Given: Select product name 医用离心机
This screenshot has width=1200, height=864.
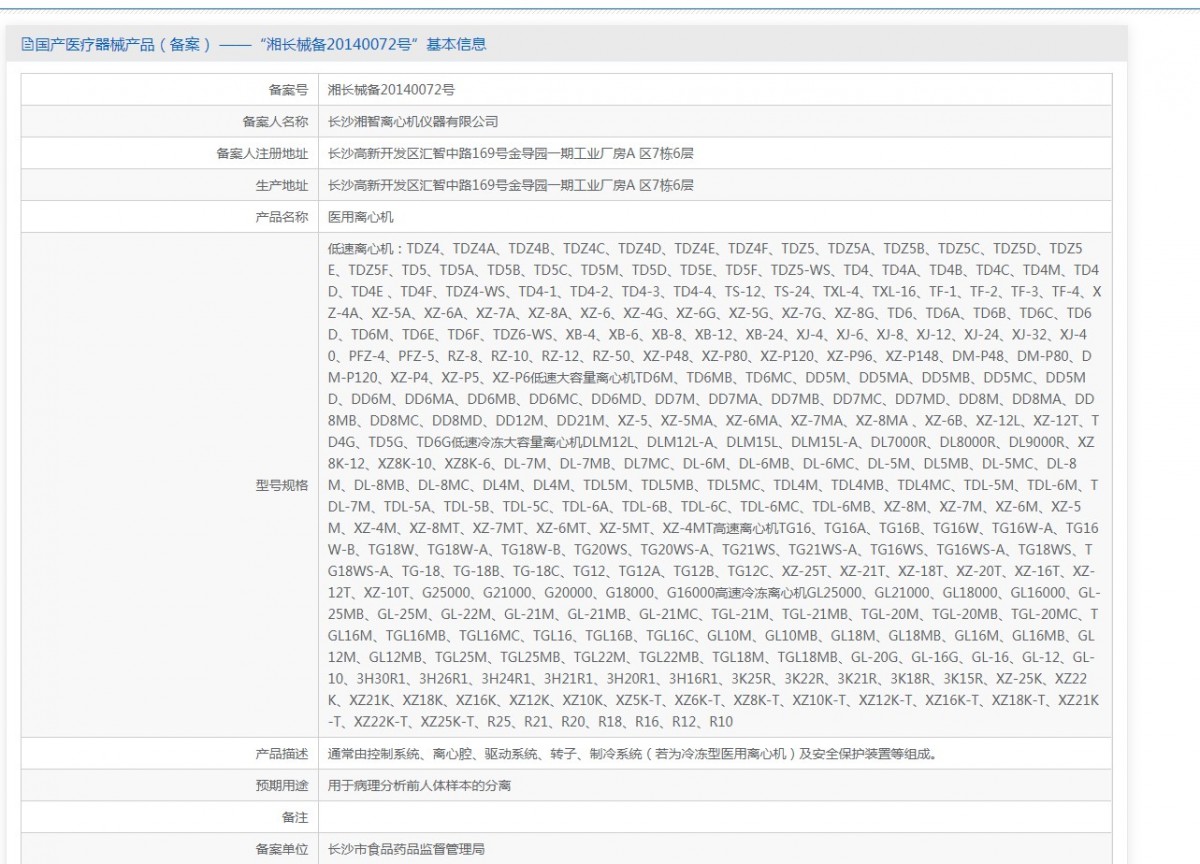Looking at the screenshot, I should (361, 217).
